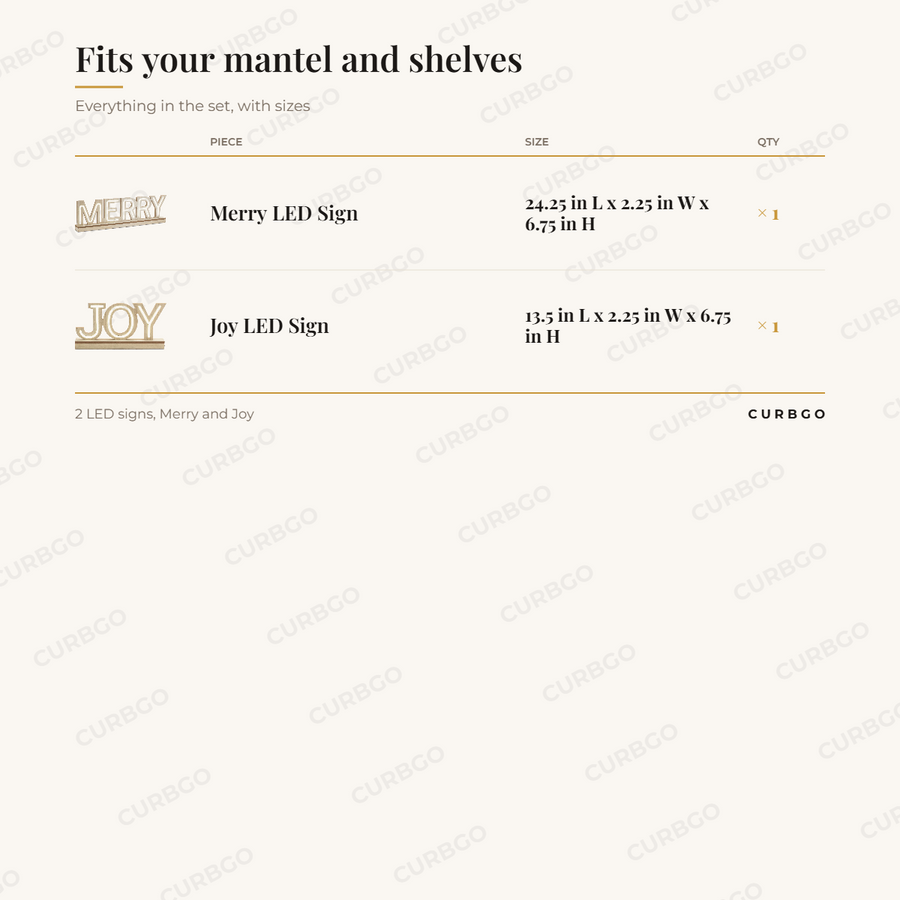Image resolution: width=900 pixels, height=900 pixels.
Task: Click the 2 LED signs footer caption
Action: point(164,414)
